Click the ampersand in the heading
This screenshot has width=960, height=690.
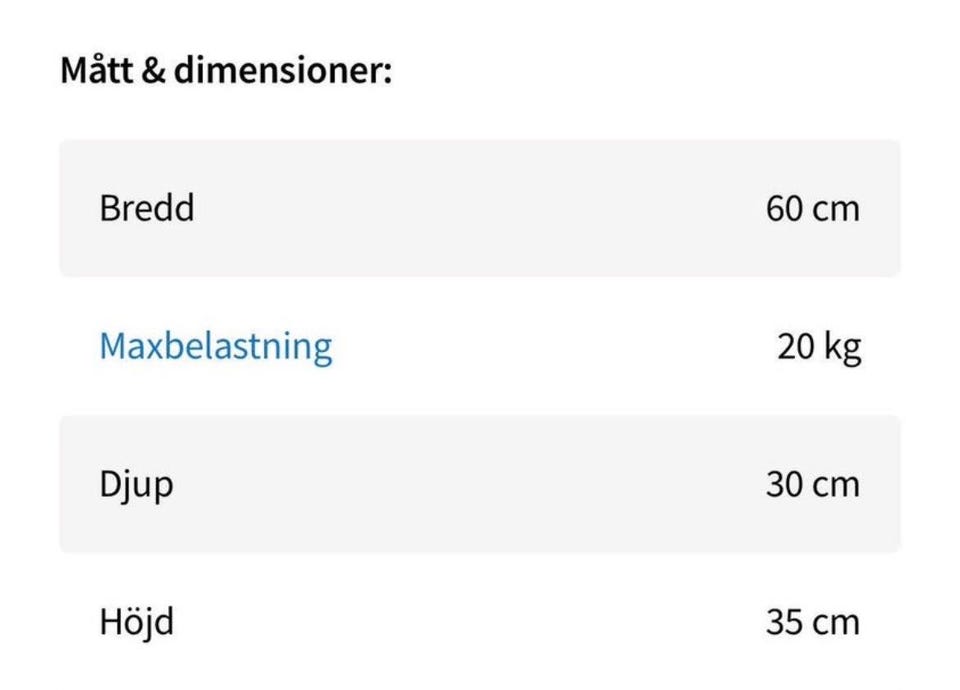(x=152, y=73)
